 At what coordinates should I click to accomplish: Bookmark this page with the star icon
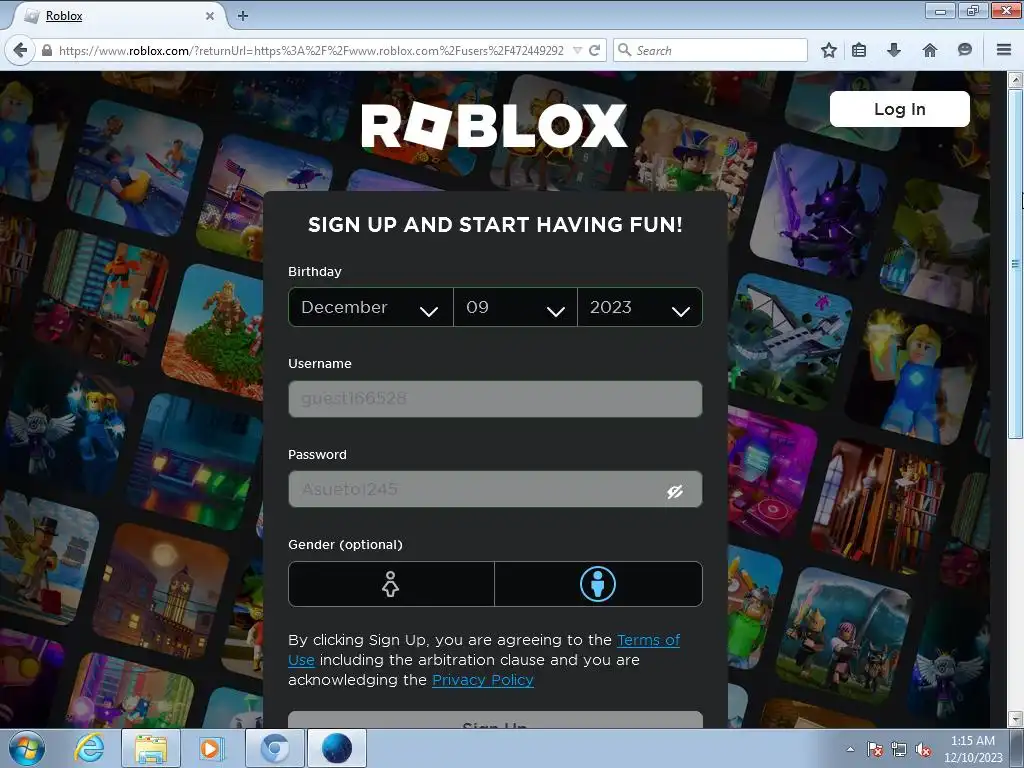tap(829, 50)
